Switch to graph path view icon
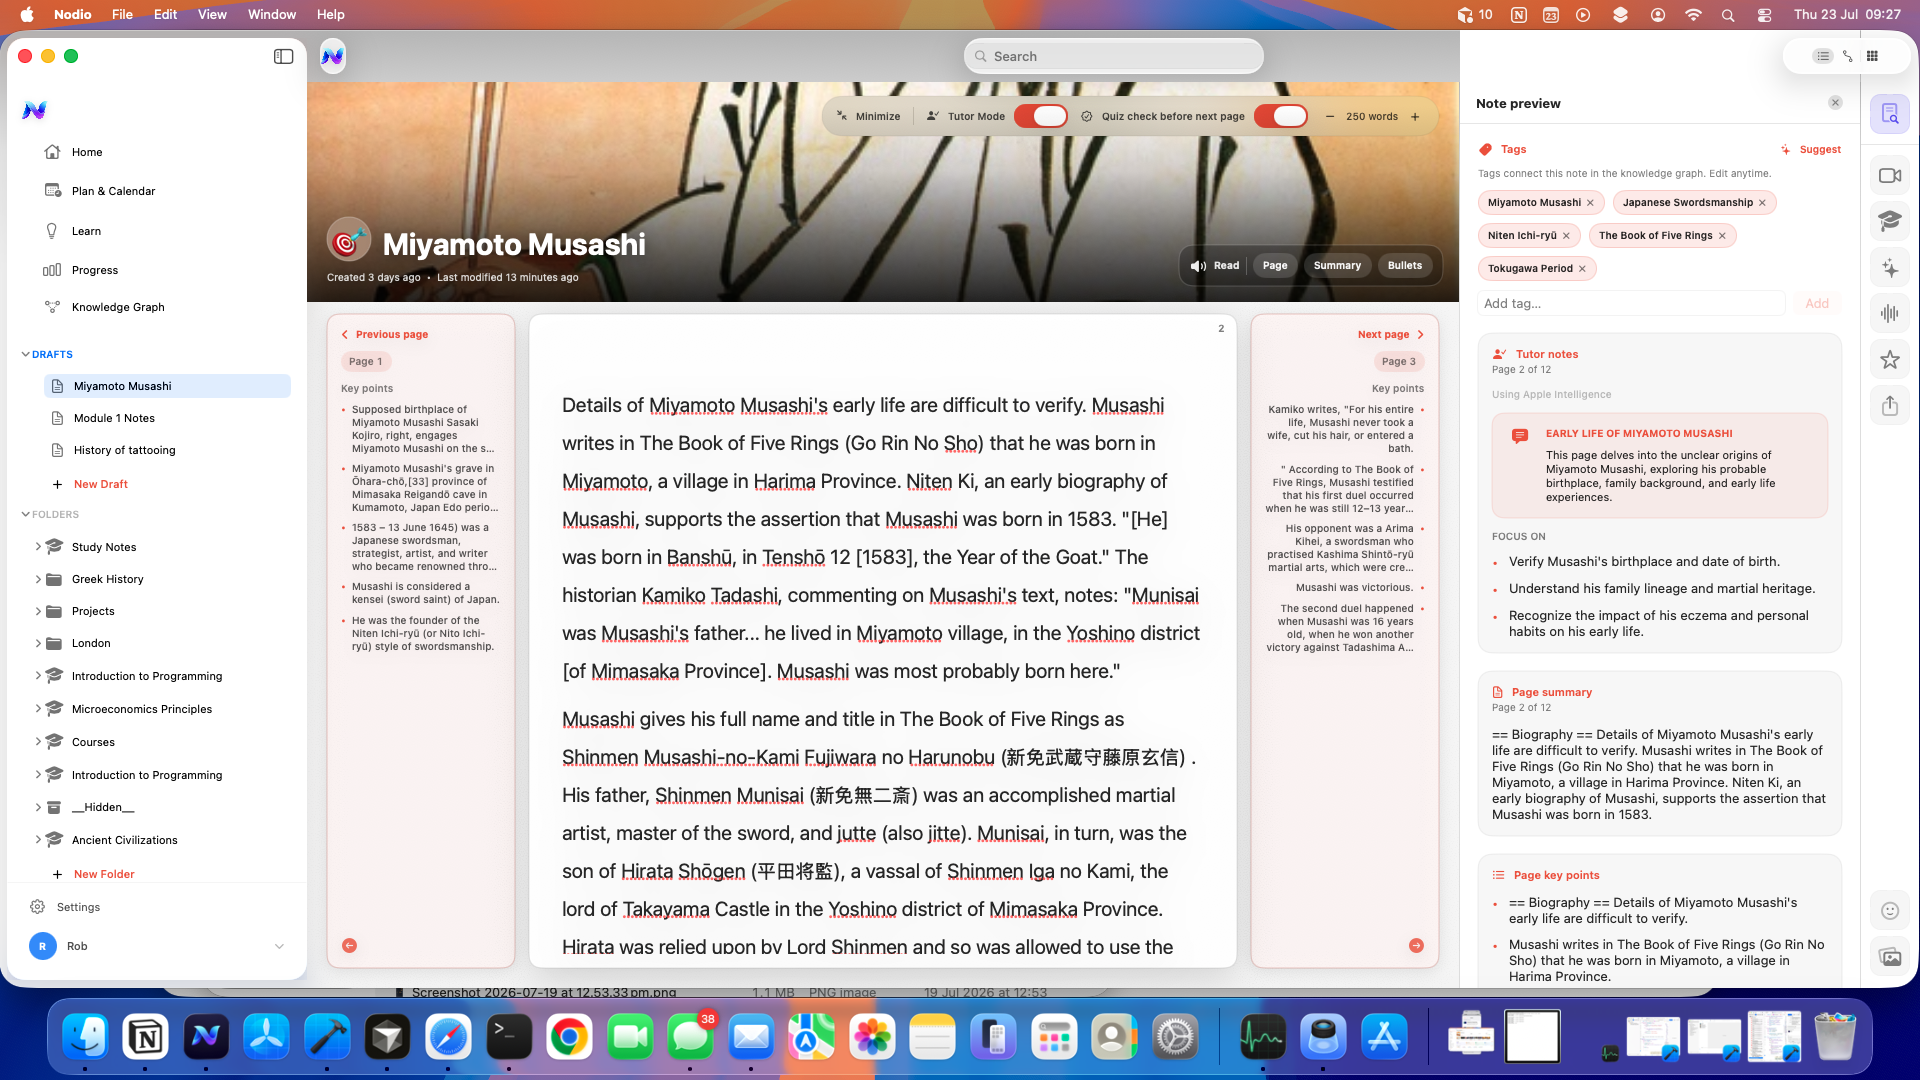The height and width of the screenshot is (1080, 1920). [1848, 56]
